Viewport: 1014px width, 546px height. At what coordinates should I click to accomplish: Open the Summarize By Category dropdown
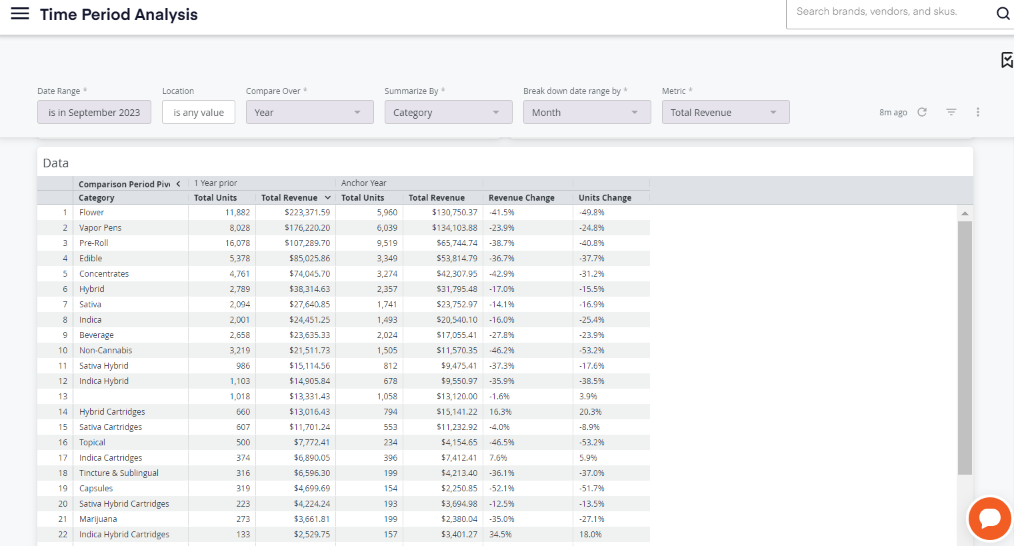(x=448, y=112)
